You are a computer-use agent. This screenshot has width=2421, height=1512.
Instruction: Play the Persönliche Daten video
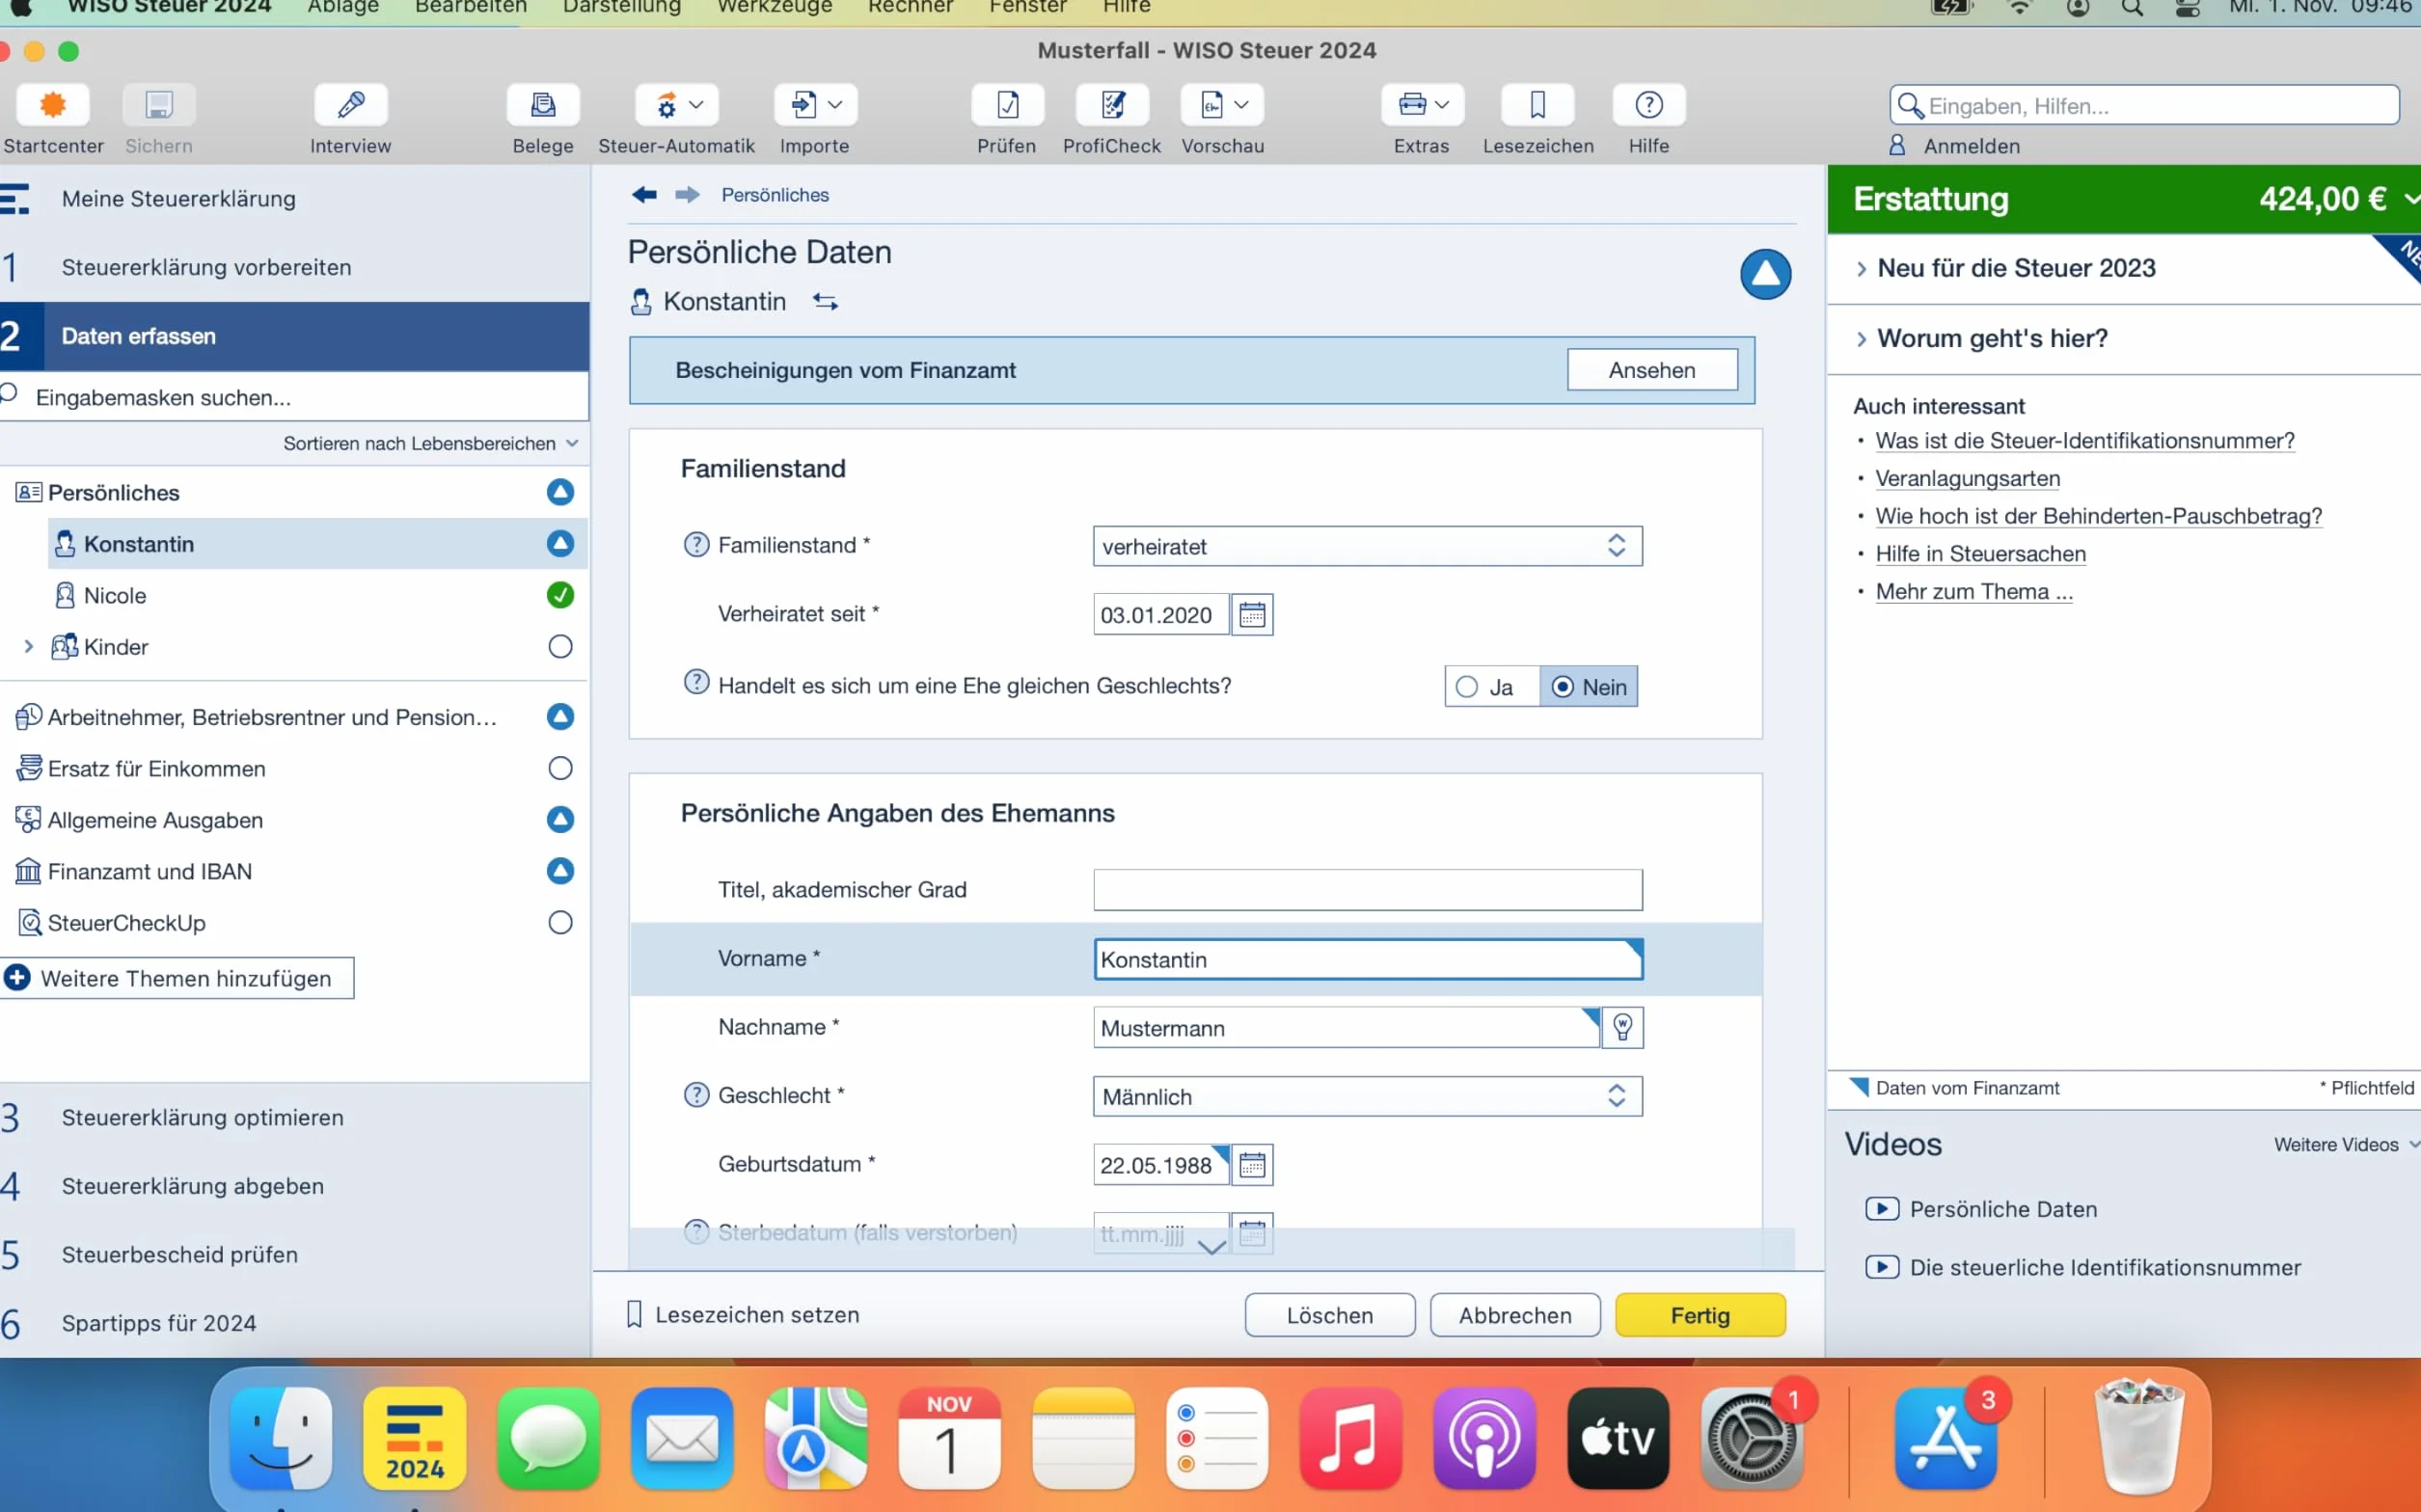[1982, 1209]
